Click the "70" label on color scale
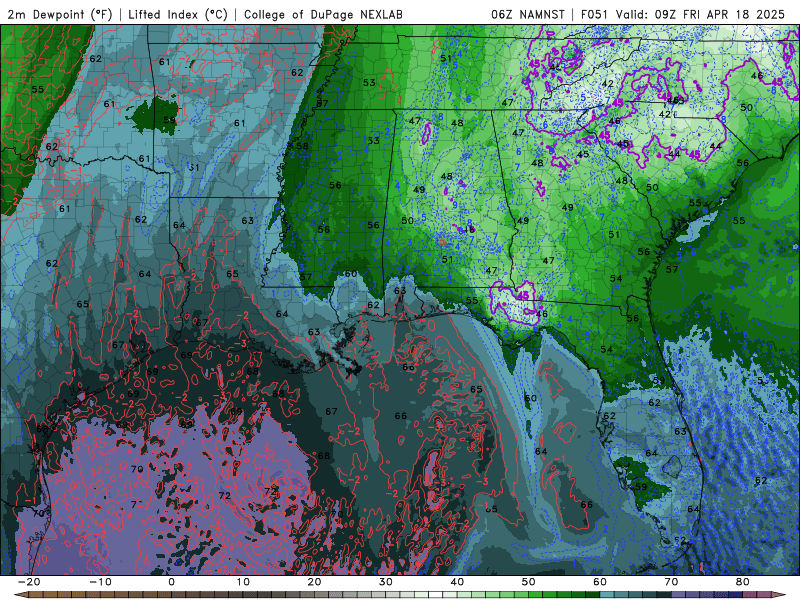 (671, 582)
